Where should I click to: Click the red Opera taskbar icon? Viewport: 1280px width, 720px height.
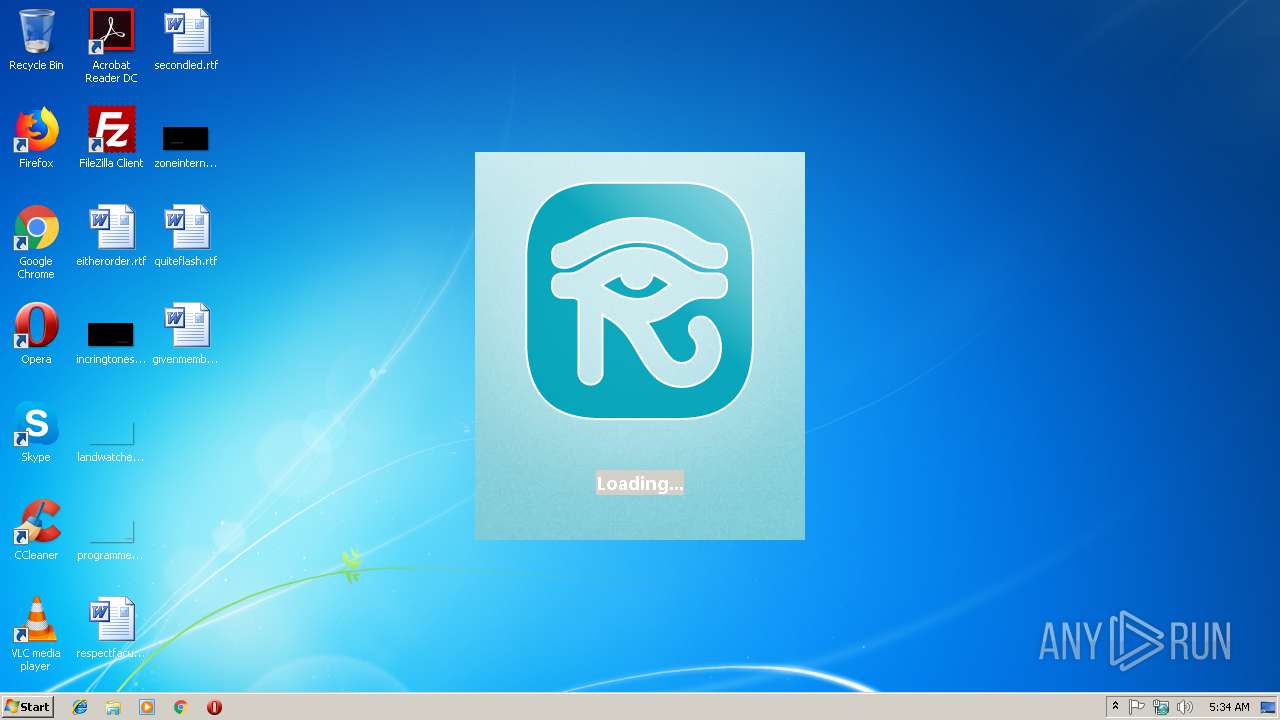pos(214,707)
